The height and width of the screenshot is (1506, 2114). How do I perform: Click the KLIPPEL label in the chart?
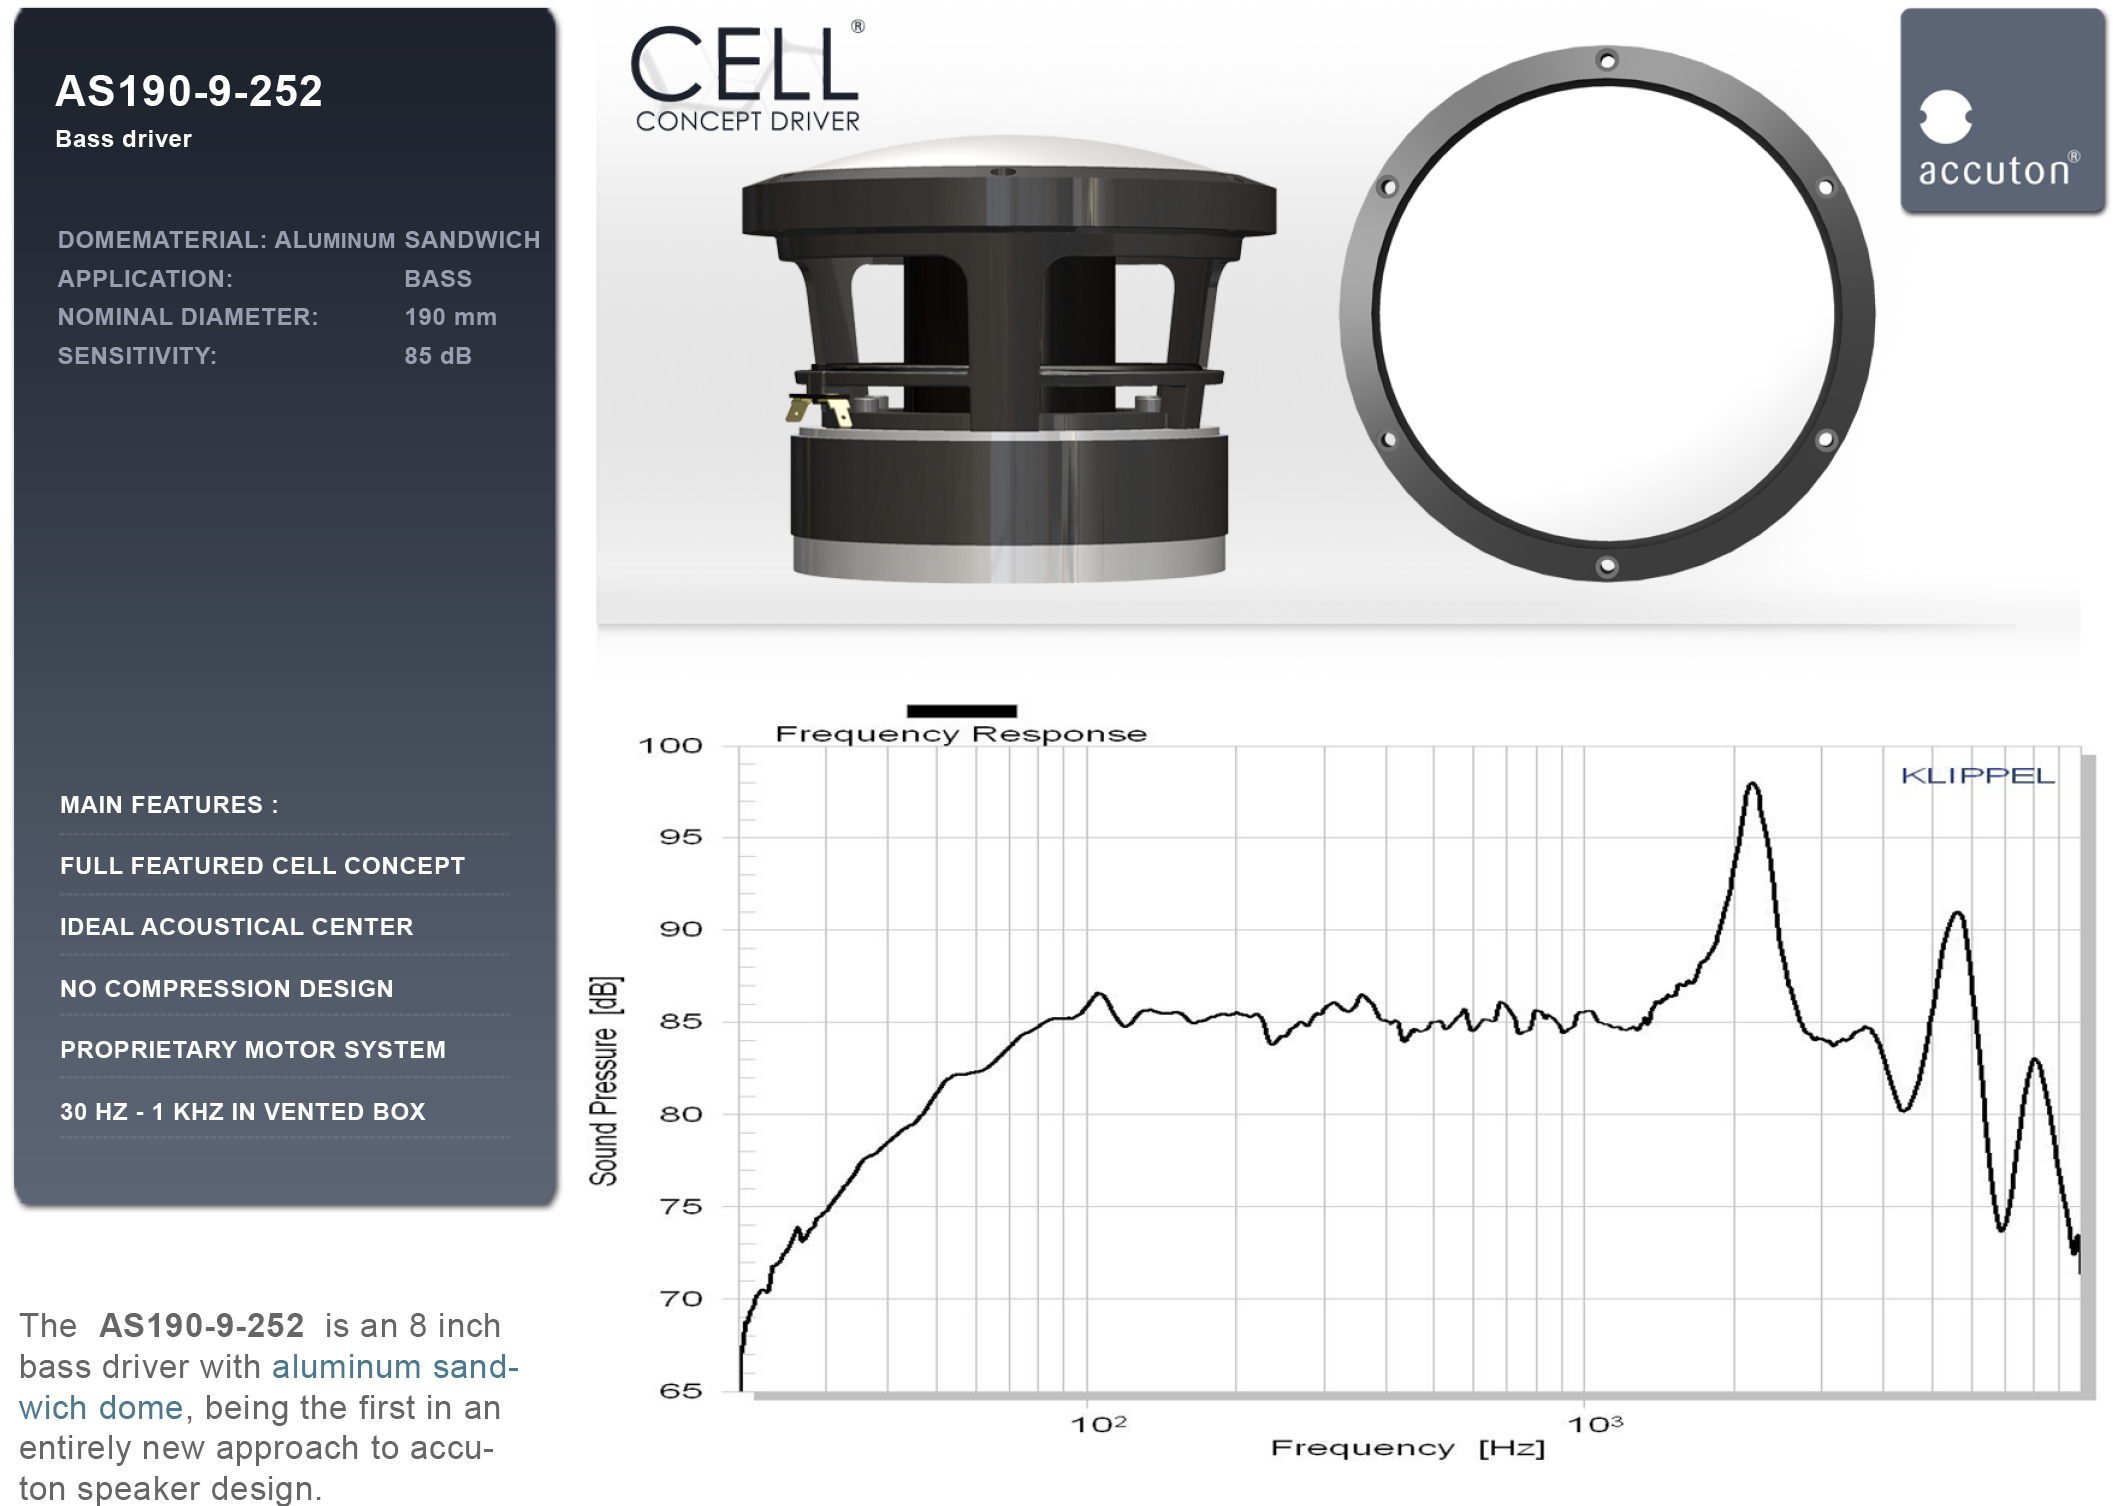(x=1978, y=776)
